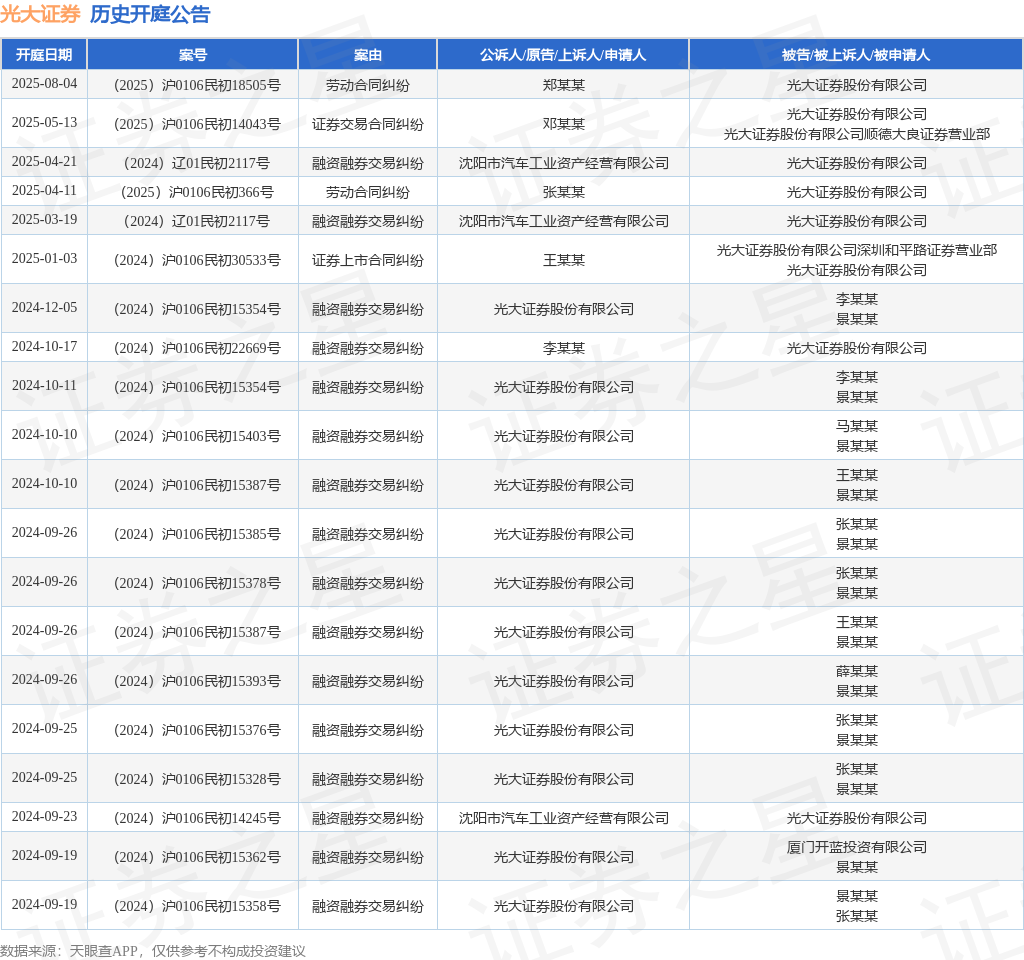Click the 光大证券 title text
1024x960 pixels.
tap(40, 14)
